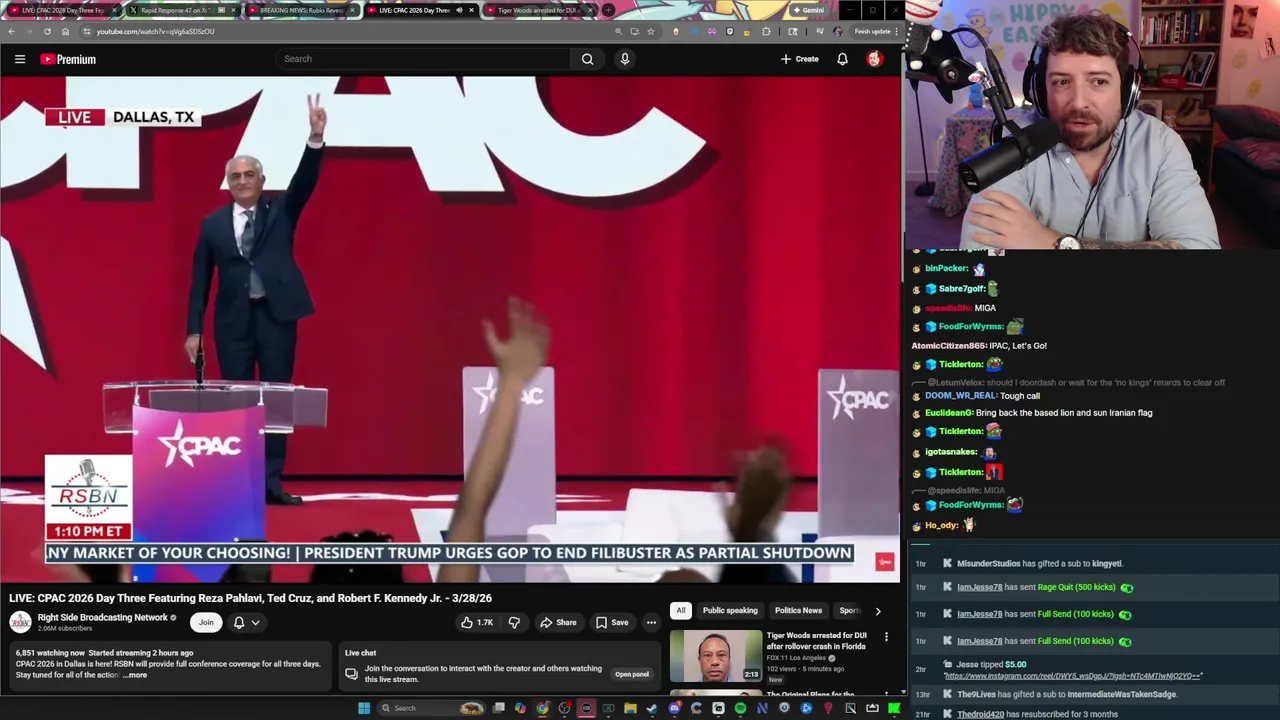Screen dimensions: 1280x720
Task: Click MisunderStudios gifted sub entry
Action: coord(1095,564)
